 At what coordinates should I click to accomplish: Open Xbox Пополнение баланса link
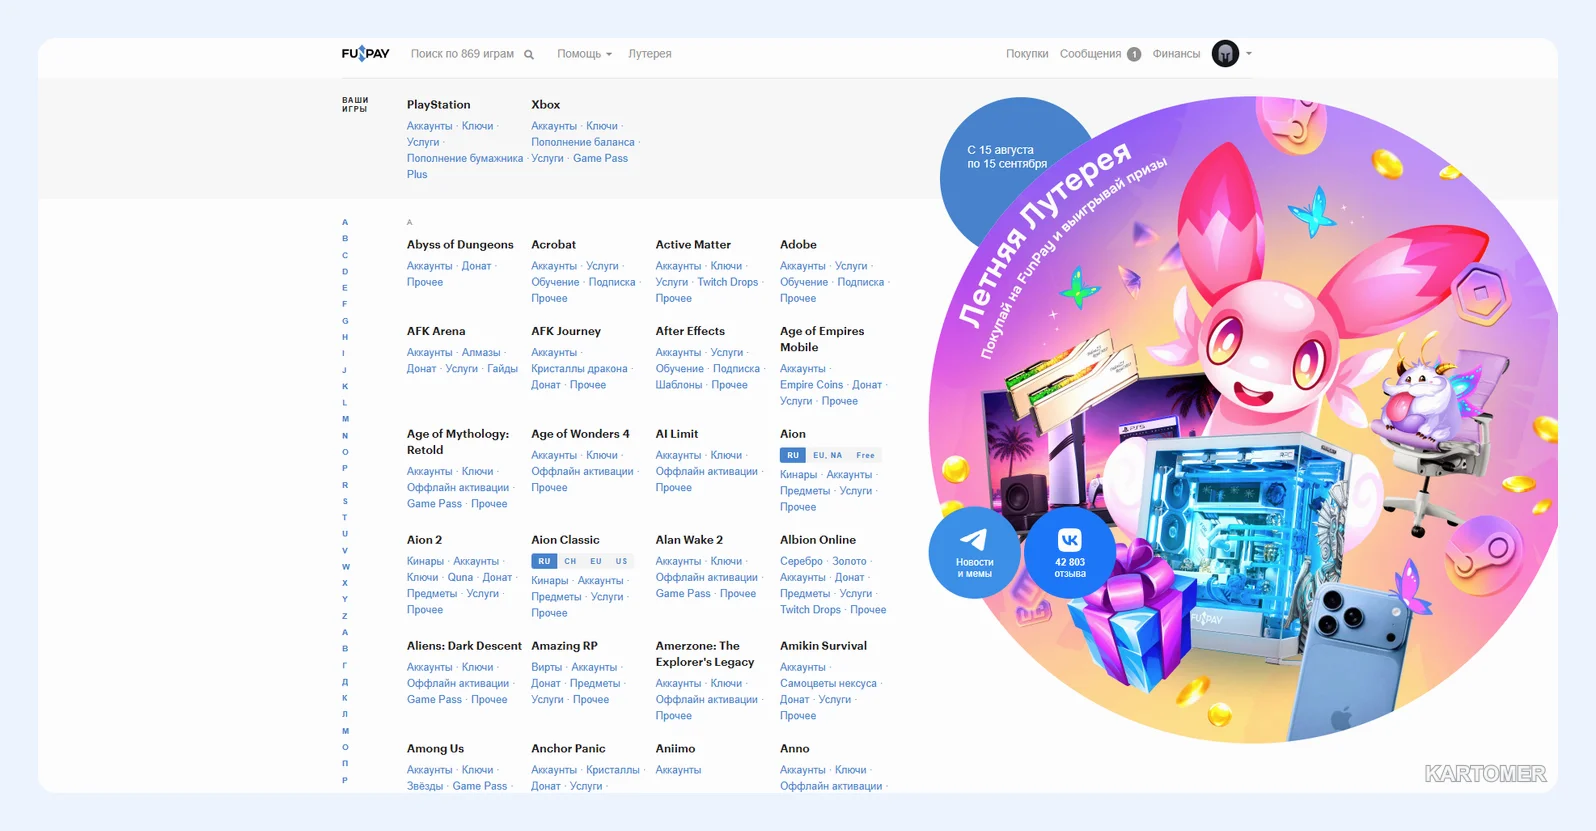click(x=583, y=142)
